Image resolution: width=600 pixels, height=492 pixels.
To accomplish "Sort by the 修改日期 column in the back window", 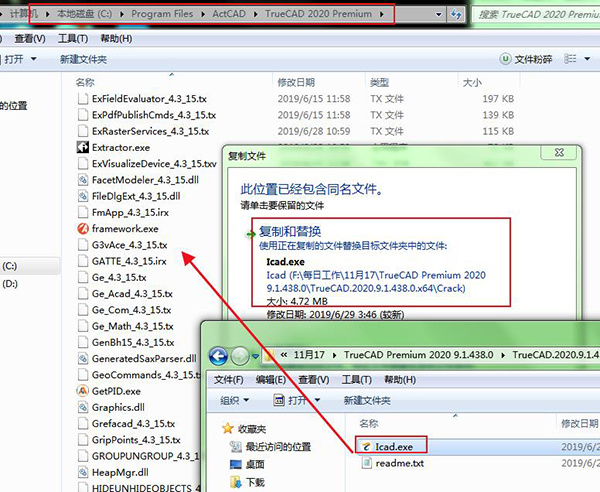I will click(296, 82).
